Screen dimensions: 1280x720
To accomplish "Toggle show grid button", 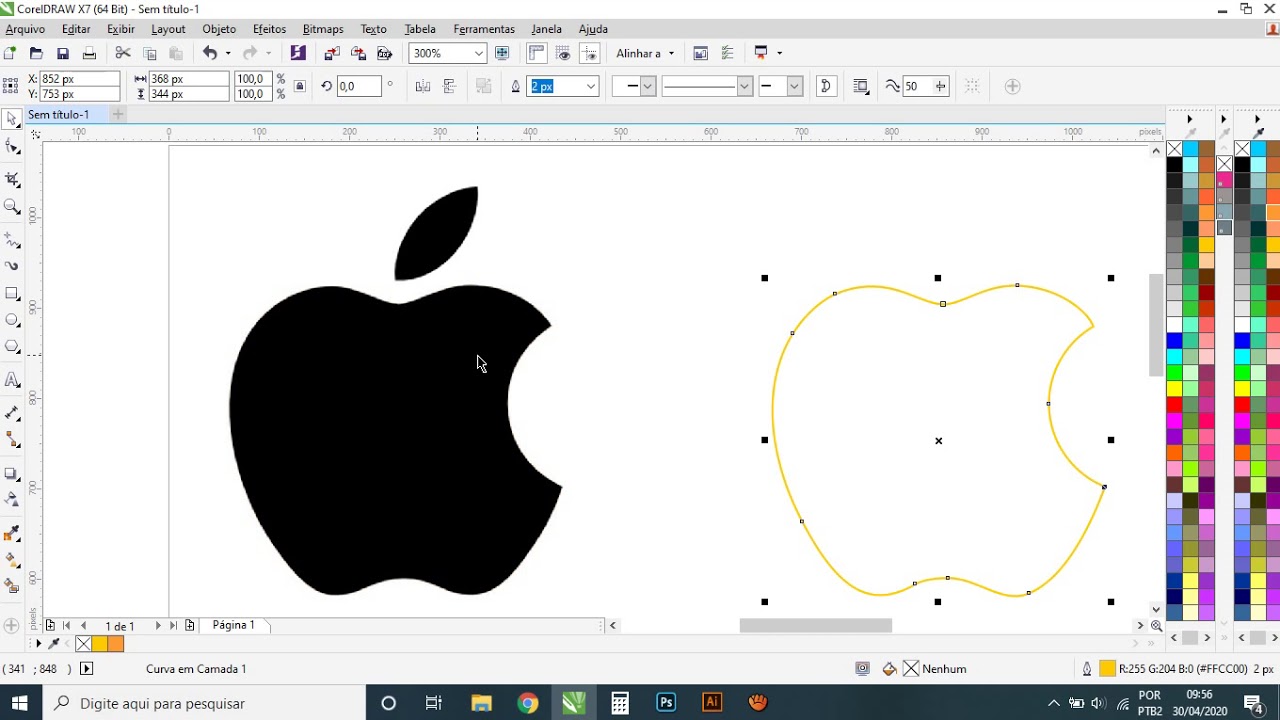I will coord(564,53).
